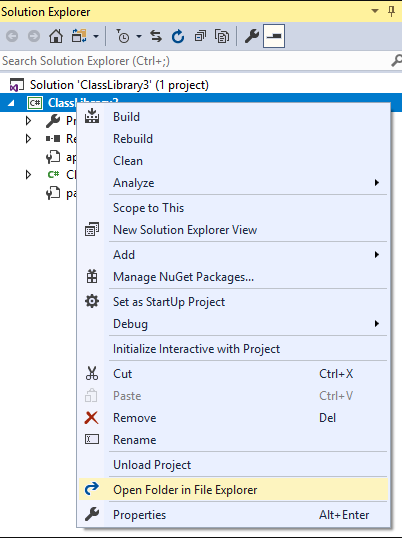The height and width of the screenshot is (538, 402).
Task: Click the Refresh icon in the toolbar
Action: (178, 36)
